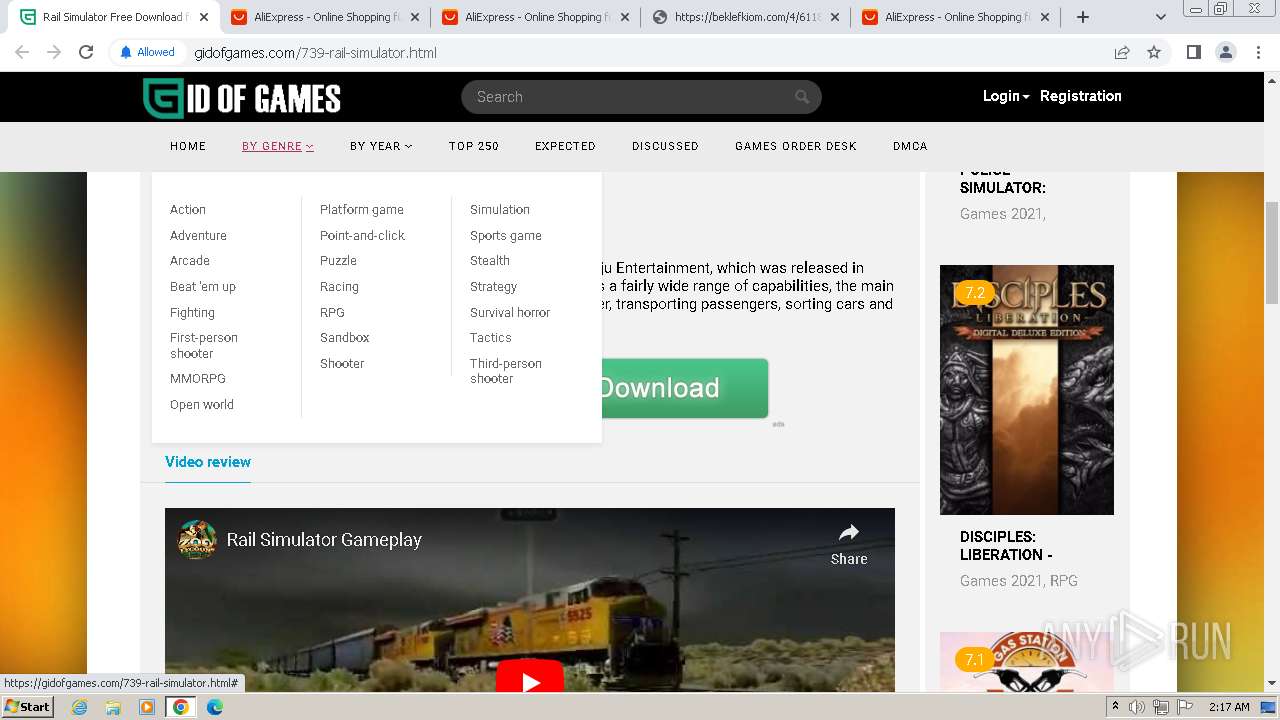Viewport: 1280px width, 720px height.
Task: Open File Explorer from the taskbar
Action: click(x=113, y=707)
